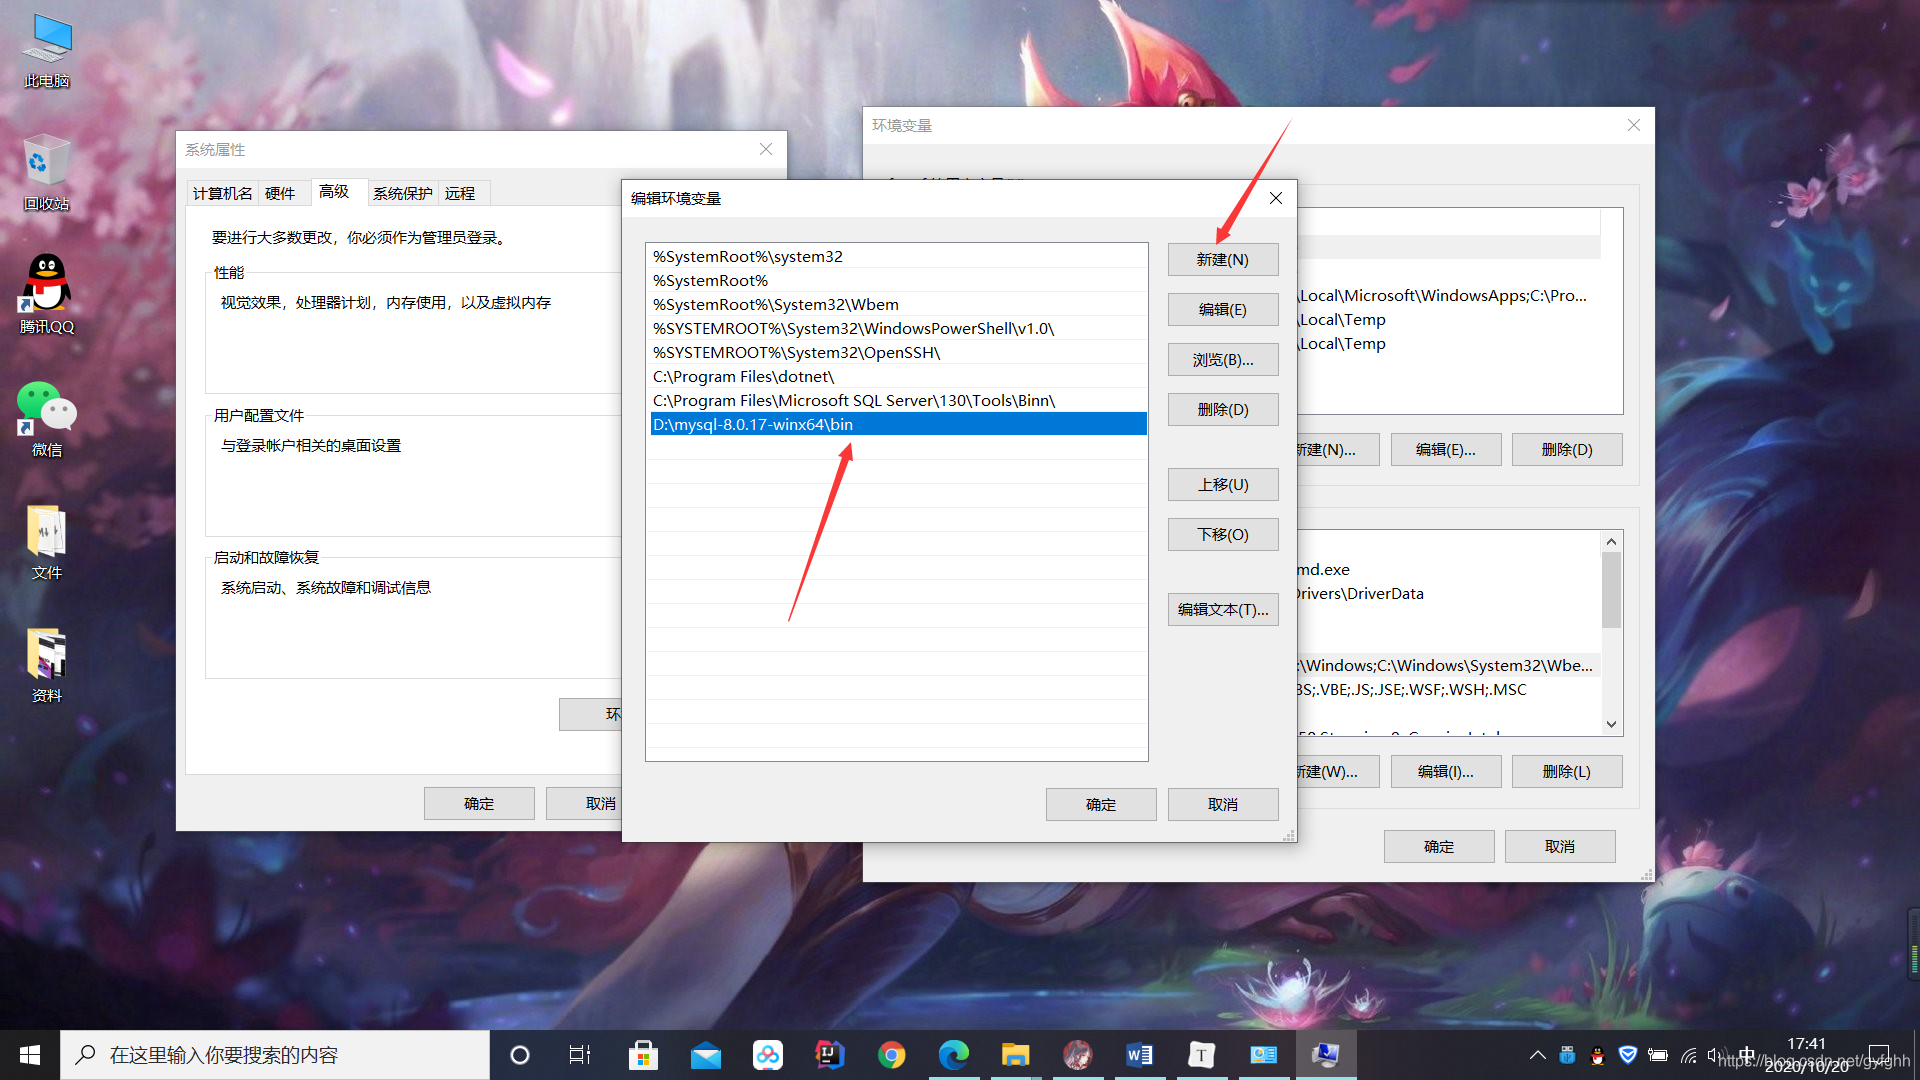
Task: Select the C:\Program Files\dotnet\ entry
Action: click(897, 377)
